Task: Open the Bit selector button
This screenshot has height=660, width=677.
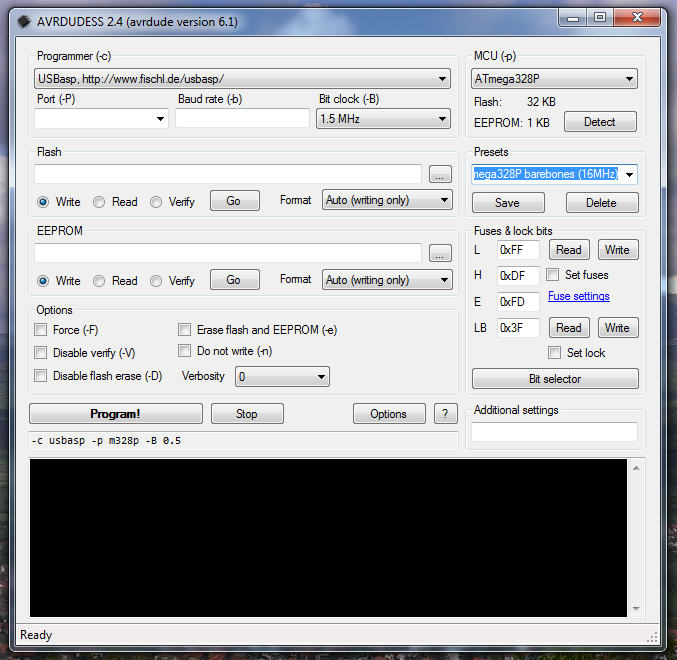Action: [x=555, y=379]
